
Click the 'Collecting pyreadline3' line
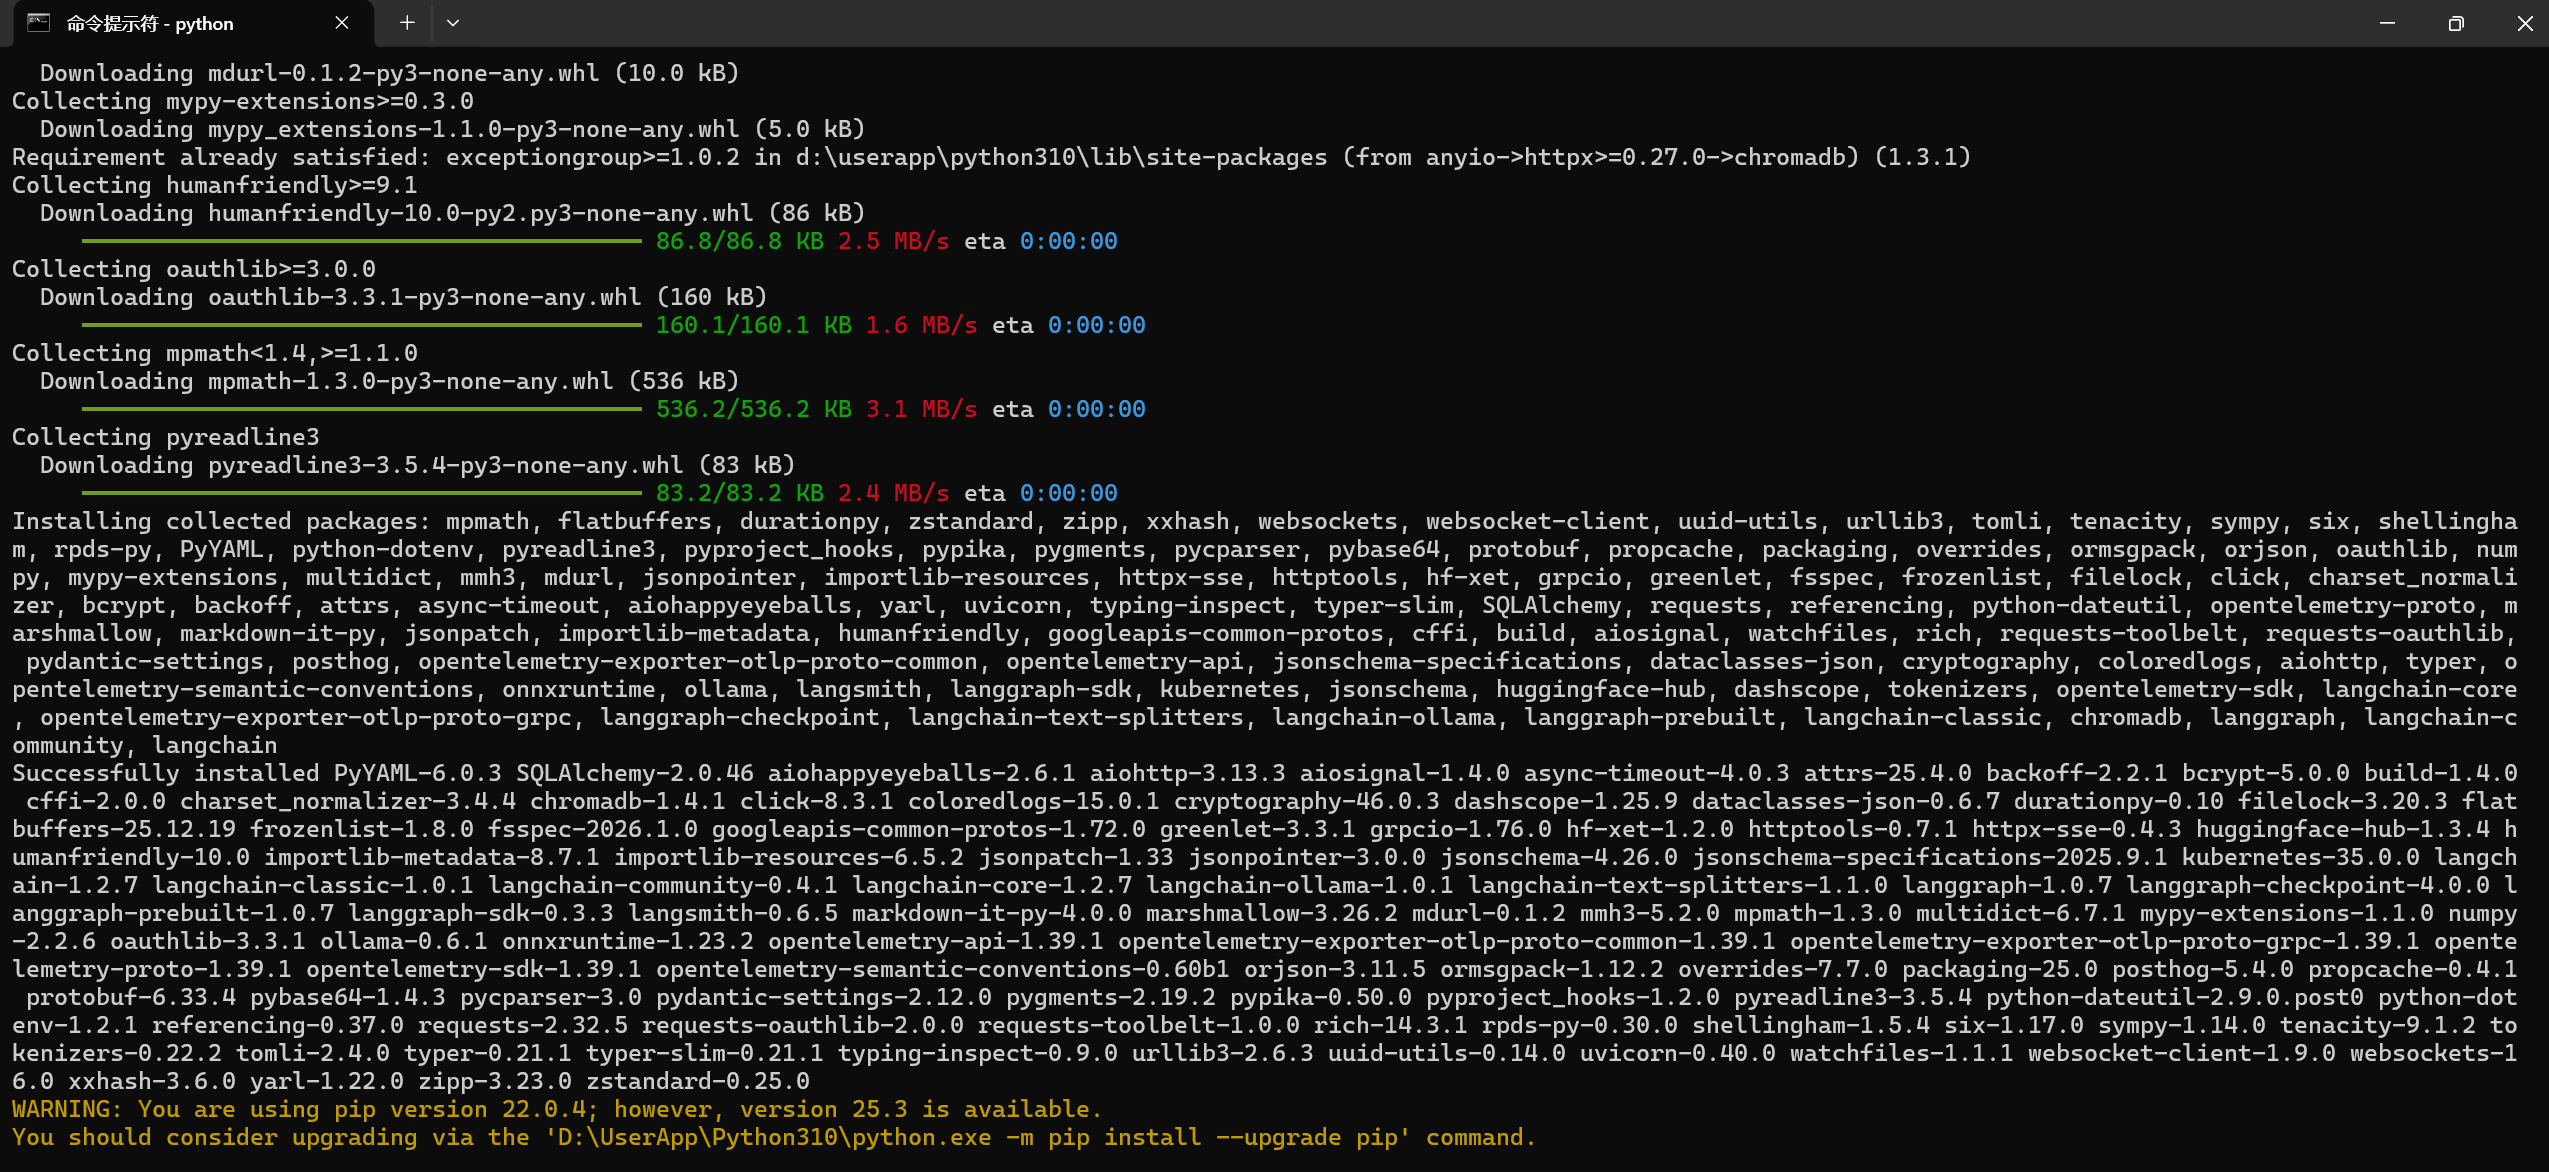click(166, 437)
